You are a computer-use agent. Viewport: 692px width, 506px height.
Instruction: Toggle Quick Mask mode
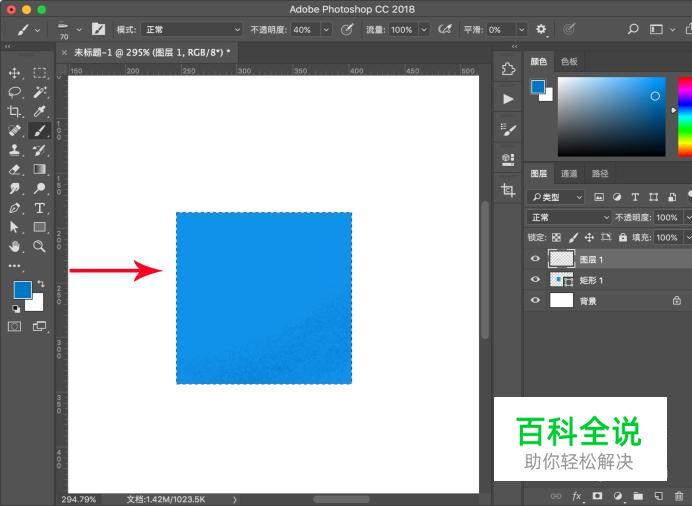click(x=15, y=326)
